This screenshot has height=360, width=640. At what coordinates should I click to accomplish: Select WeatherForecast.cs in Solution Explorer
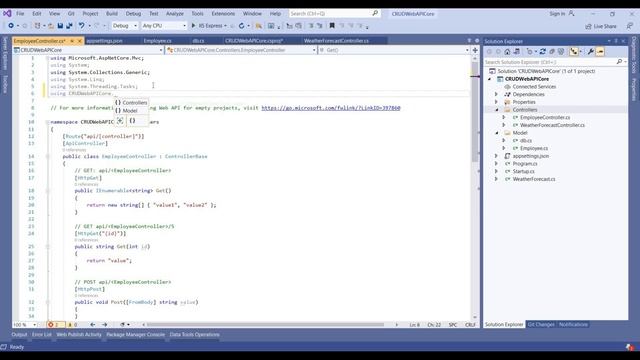pos(534,179)
